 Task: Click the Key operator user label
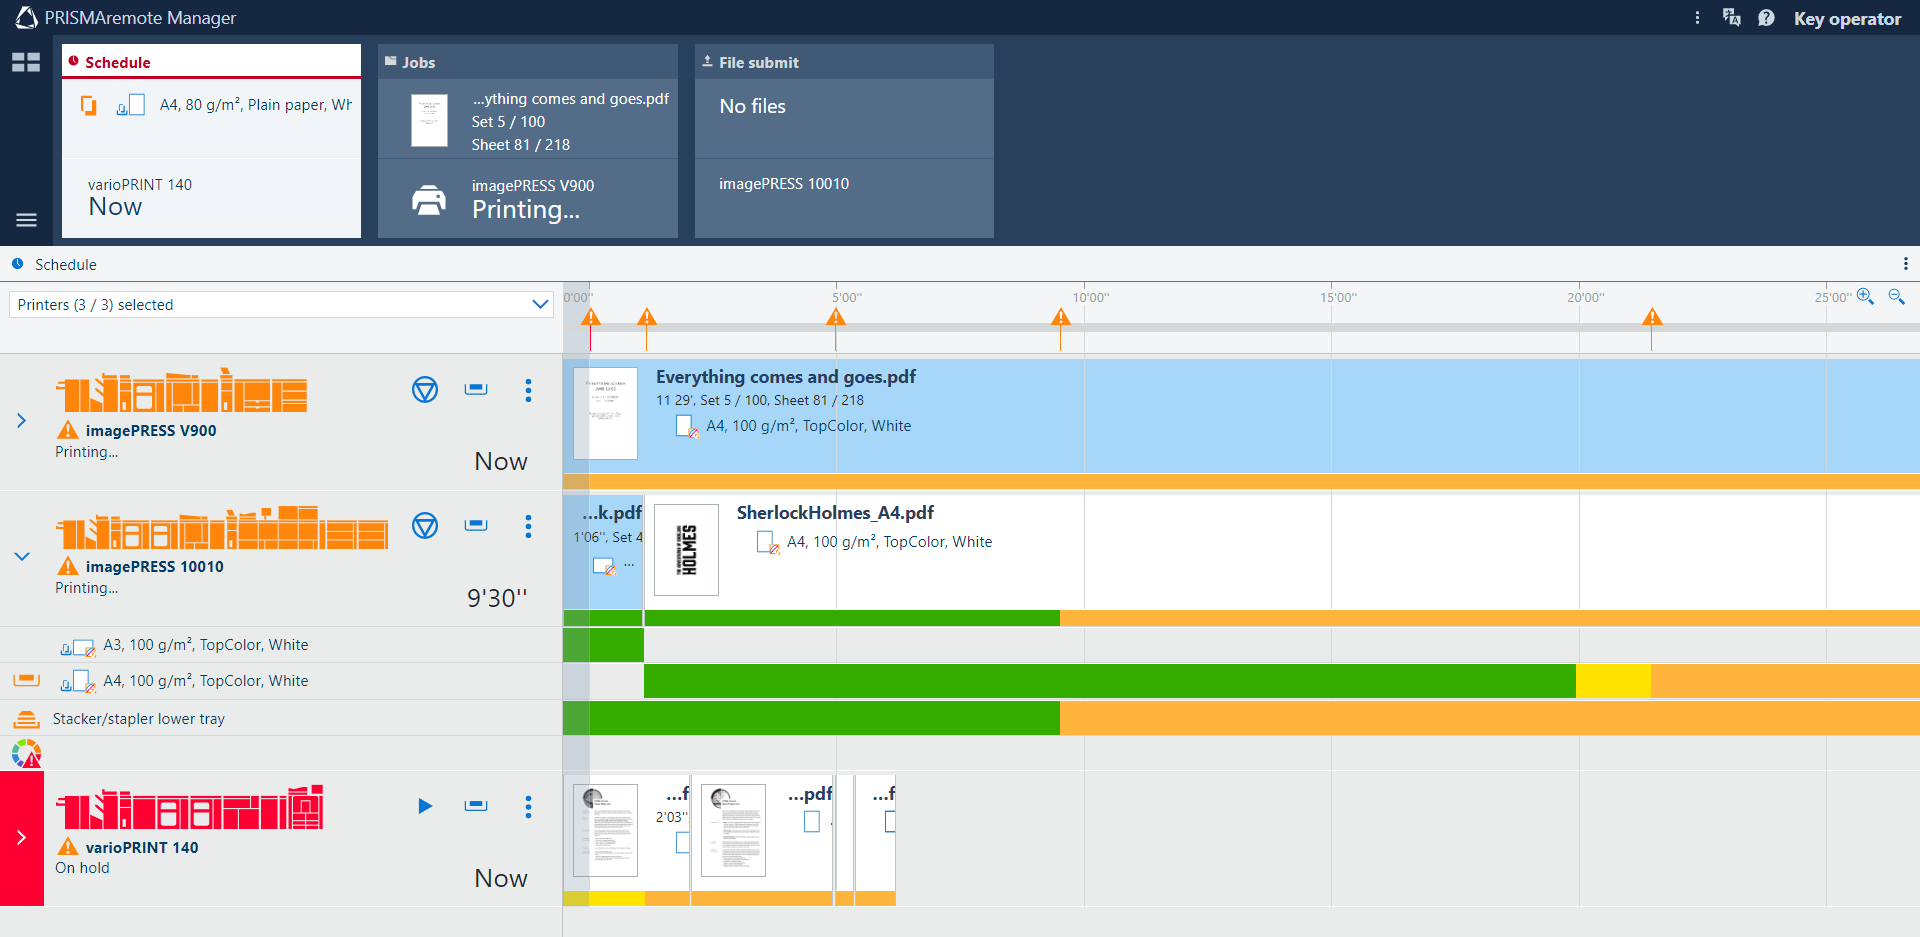coord(1847,19)
